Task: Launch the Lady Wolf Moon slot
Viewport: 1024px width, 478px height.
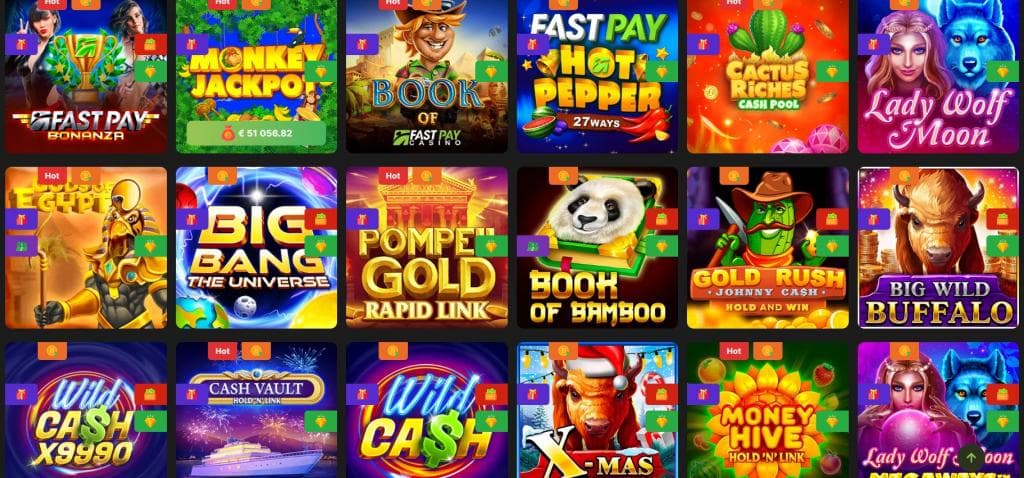Action: coord(938,76)
